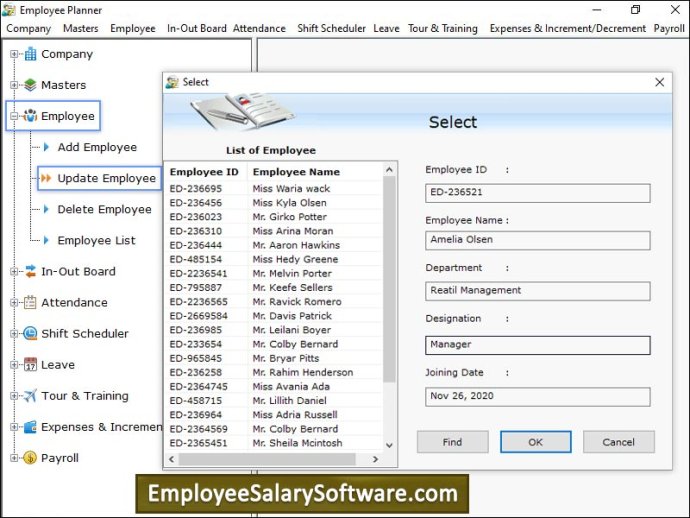This screenshot has height=518, width=690.
Task: Select Delete Employee in tree
Action: coord(104,209)
